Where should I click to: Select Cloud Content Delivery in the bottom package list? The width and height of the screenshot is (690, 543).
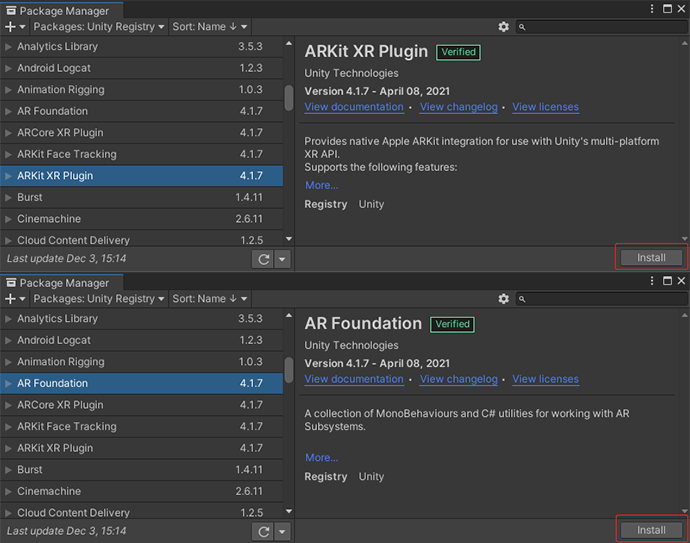pyautogui.click(x=141, y=511)
